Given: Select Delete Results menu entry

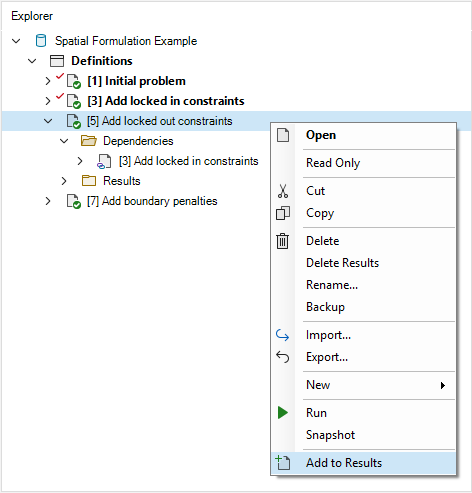Looking at the screenshot, I should (x=342, y=263).
